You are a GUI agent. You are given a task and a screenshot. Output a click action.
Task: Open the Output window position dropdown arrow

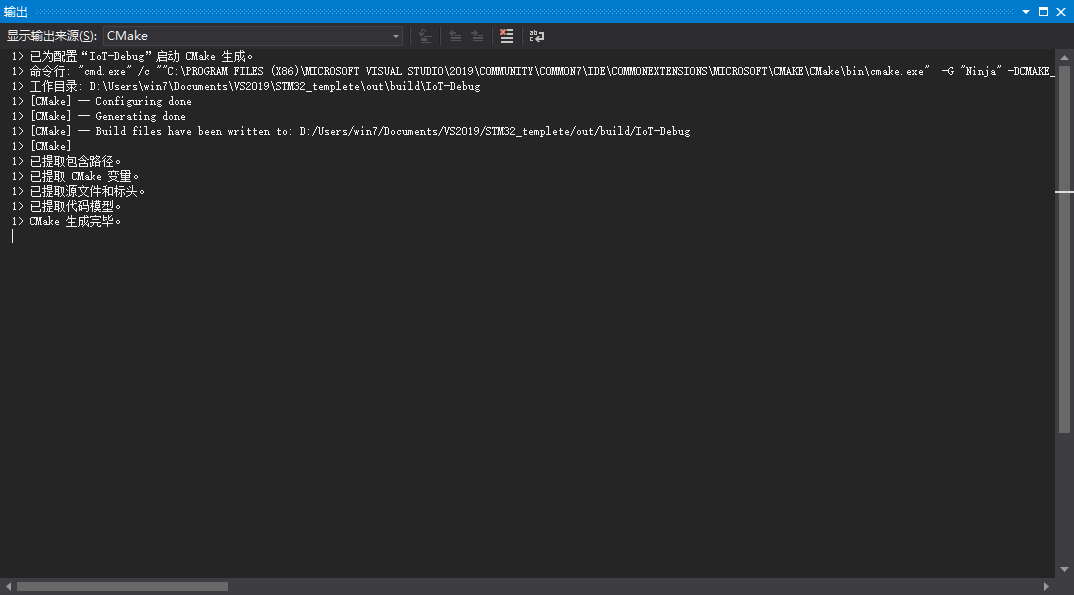(x=1026, y=12)
